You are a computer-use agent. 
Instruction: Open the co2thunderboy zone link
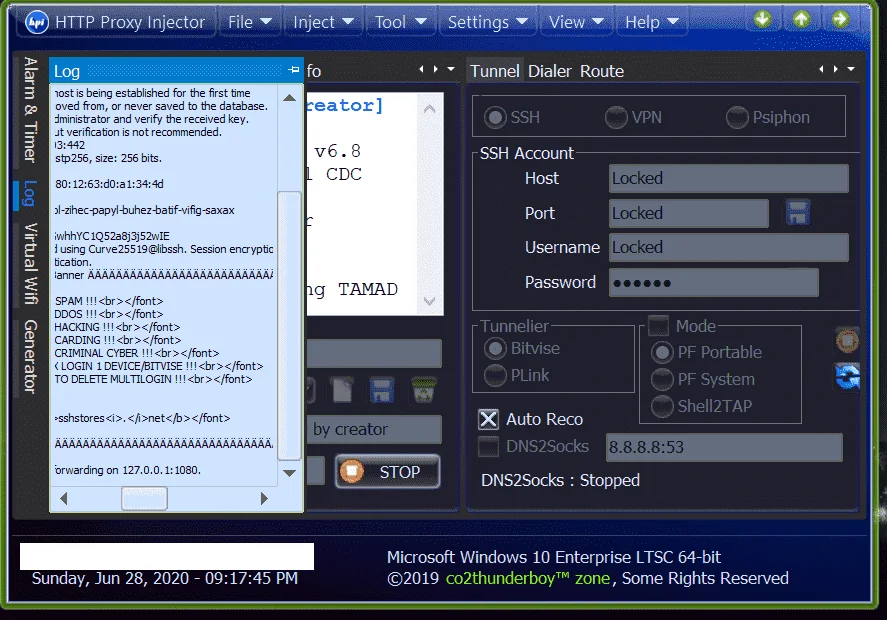click(528, 578)
